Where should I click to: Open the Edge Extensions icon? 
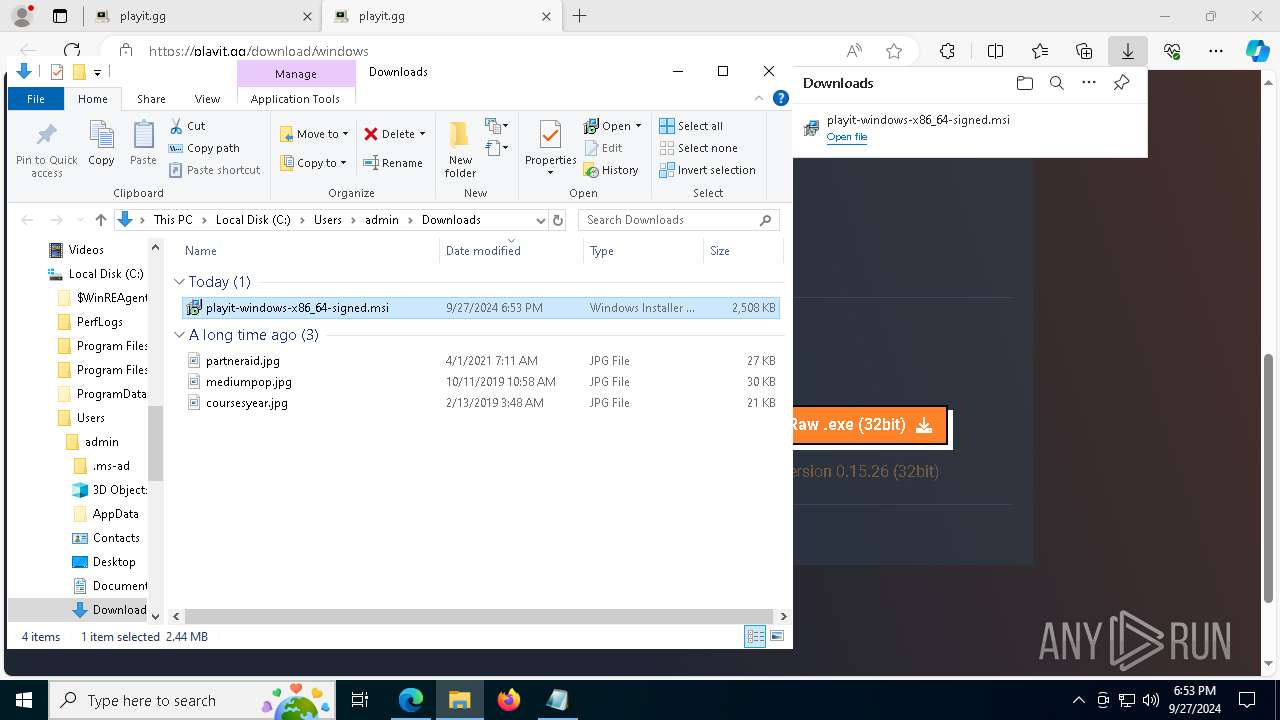(947, 51)
